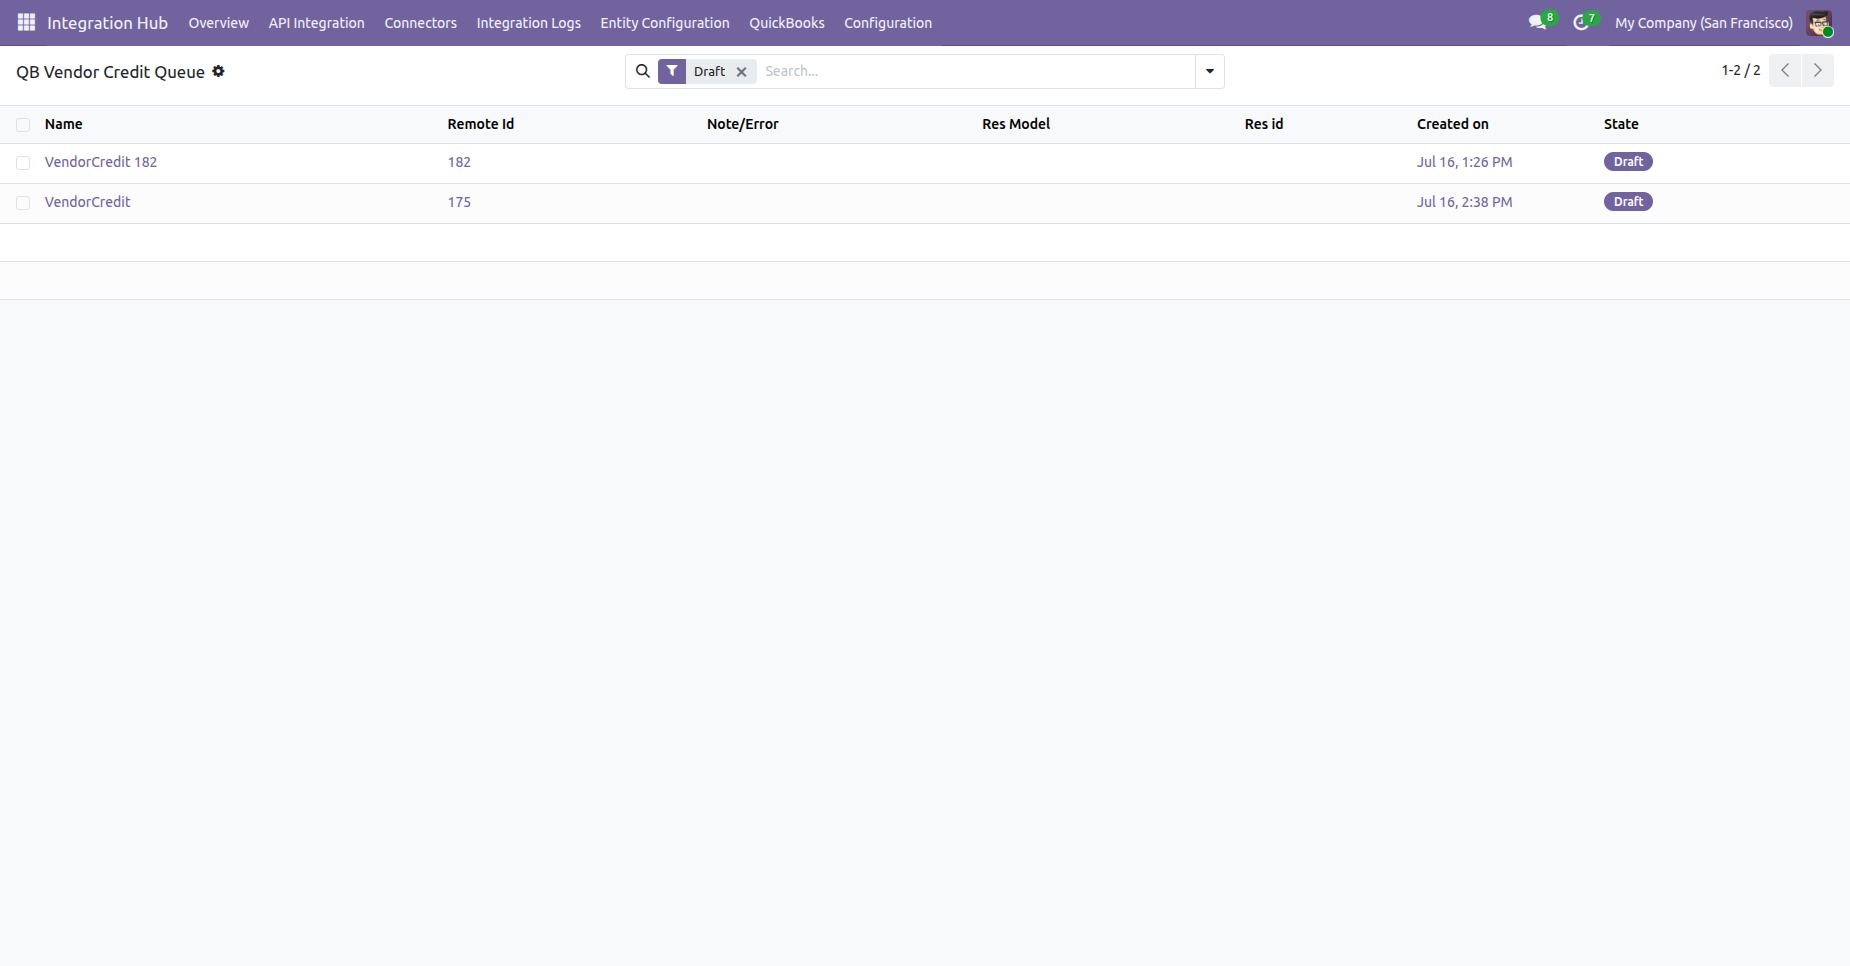The image size is (1850, 966).
Task: Remove the Draft filter facet
Action: [x=742, y=72]
